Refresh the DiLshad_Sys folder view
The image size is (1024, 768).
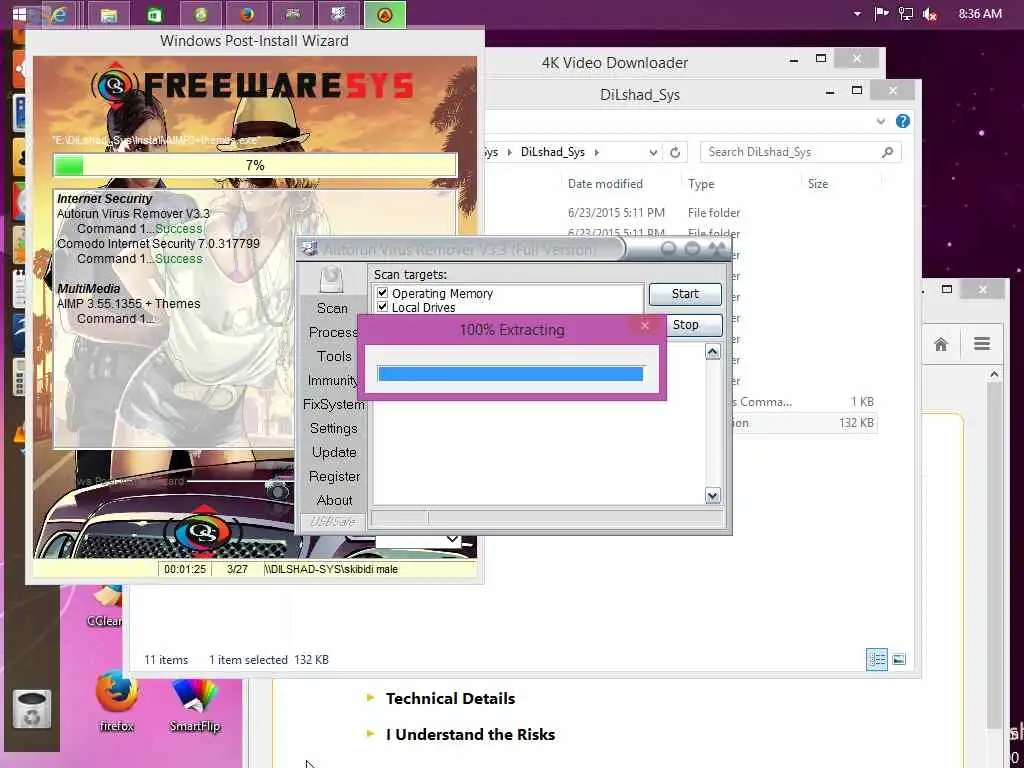pos(675,152)
